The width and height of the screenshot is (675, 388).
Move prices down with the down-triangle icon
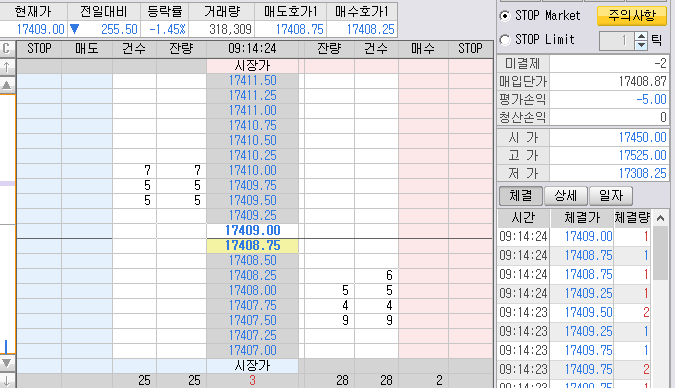point(7,363)
